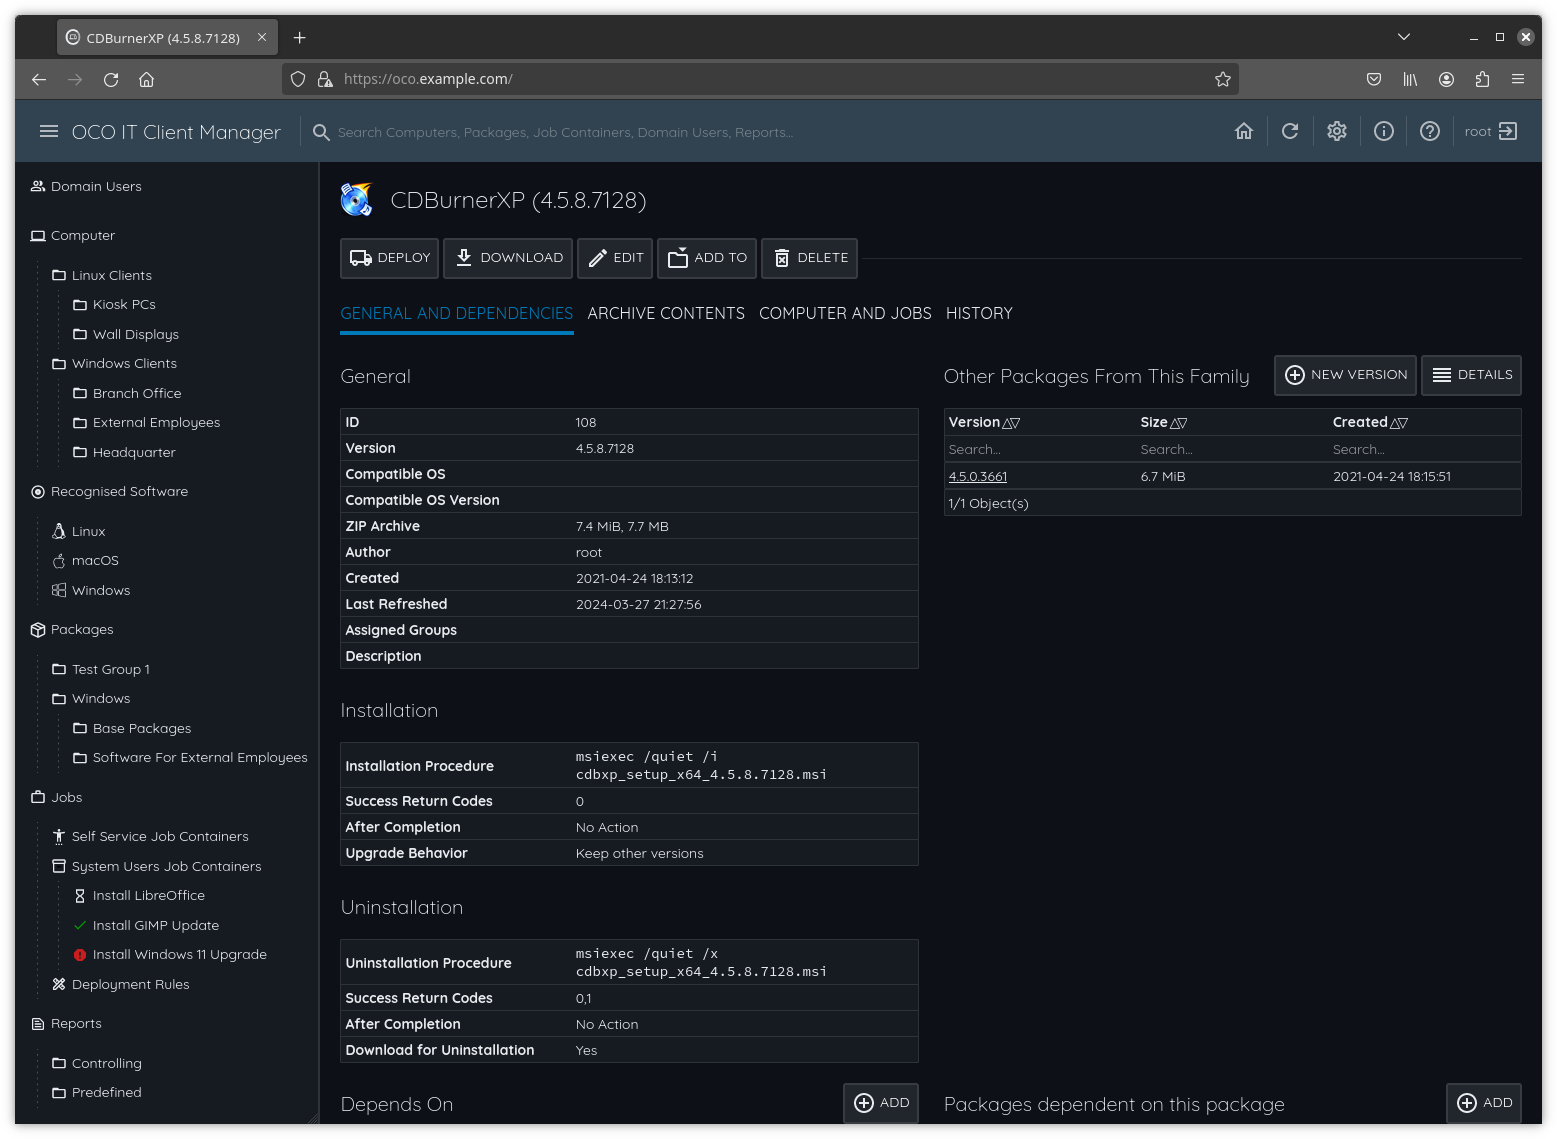Open macOS recognised software

point(85,561)
